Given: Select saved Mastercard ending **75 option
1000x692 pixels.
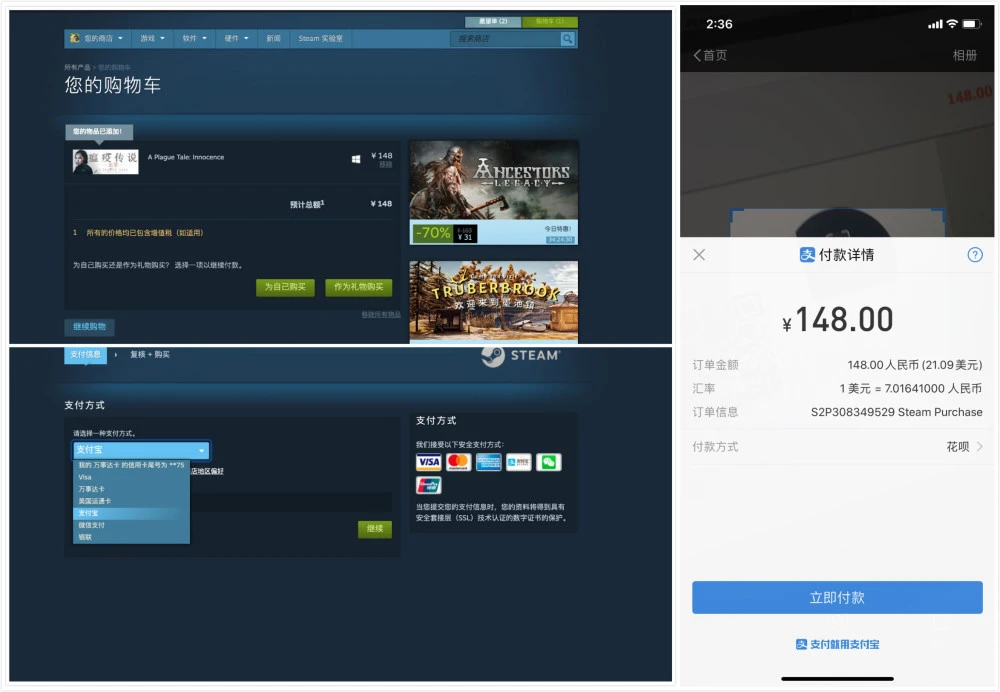Looking at the screenshot, I should click(131, 465).
